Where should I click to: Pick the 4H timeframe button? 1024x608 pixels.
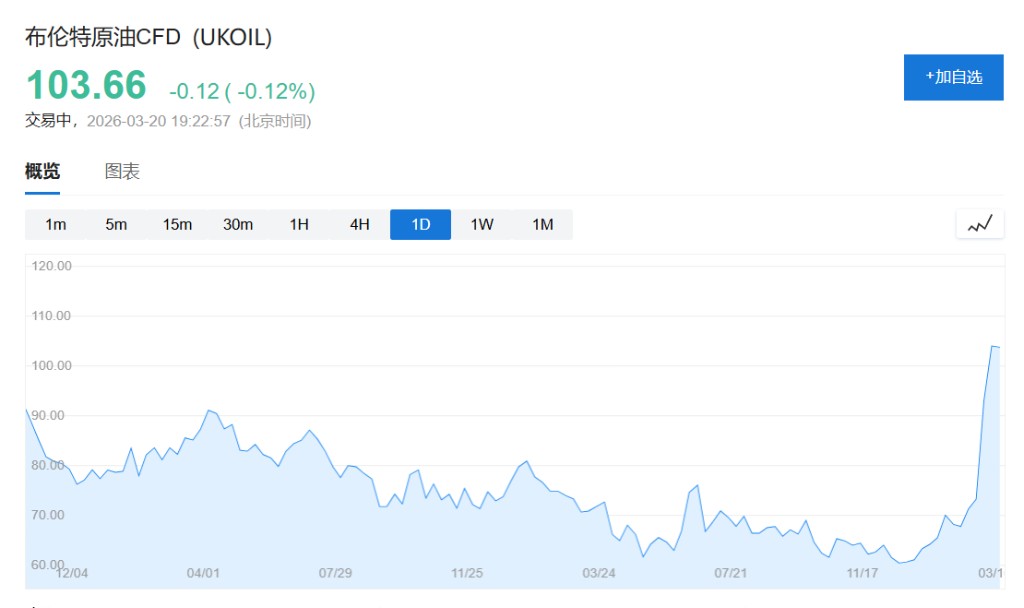tap(360, 224)
